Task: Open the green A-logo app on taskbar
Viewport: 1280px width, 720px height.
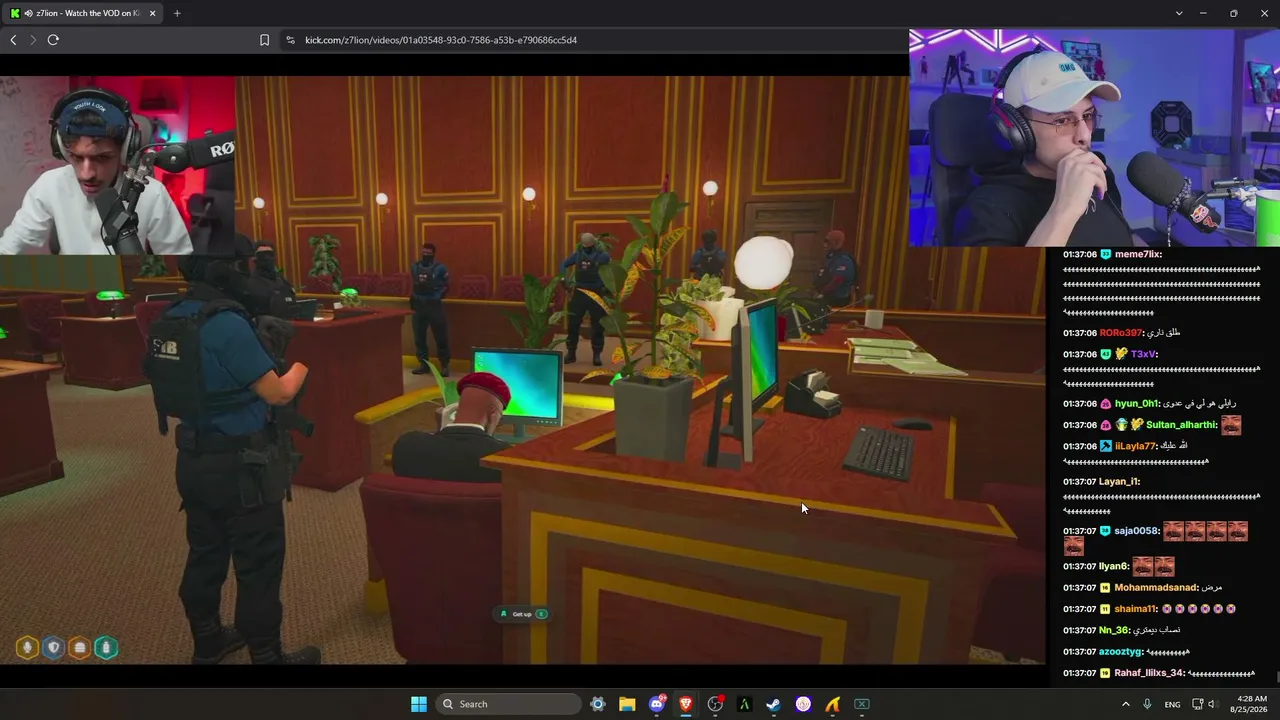Action: [744, 704]
